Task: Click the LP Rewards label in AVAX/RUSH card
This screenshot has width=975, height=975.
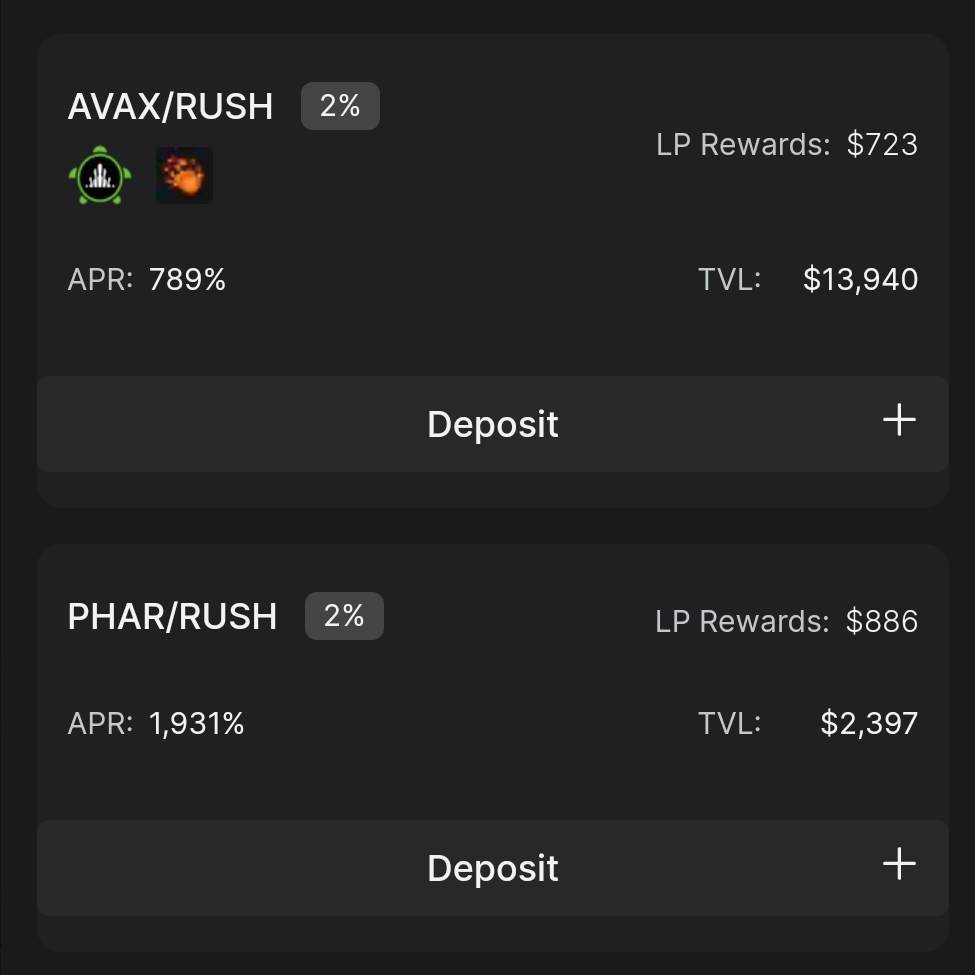Action: point(743,144)
